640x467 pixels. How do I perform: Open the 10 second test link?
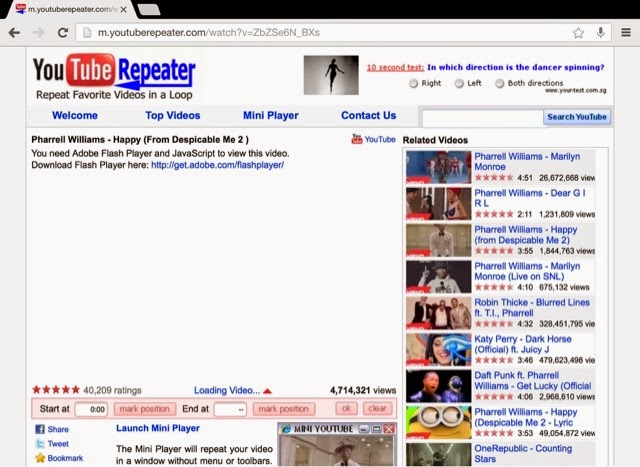point(395,67)
